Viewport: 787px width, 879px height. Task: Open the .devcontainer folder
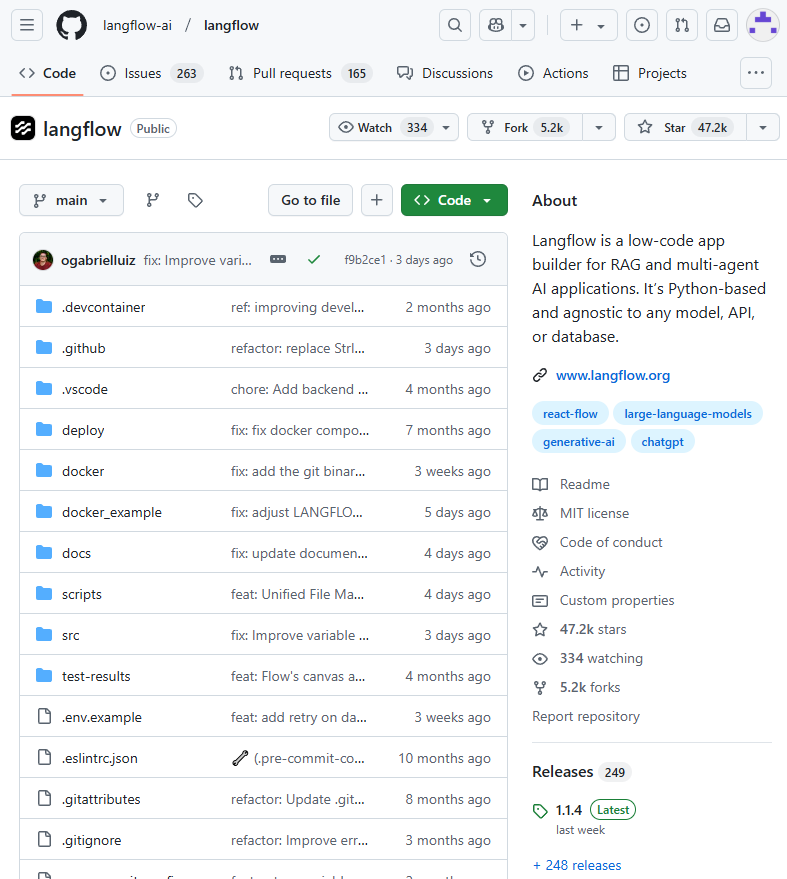point(104,307)
